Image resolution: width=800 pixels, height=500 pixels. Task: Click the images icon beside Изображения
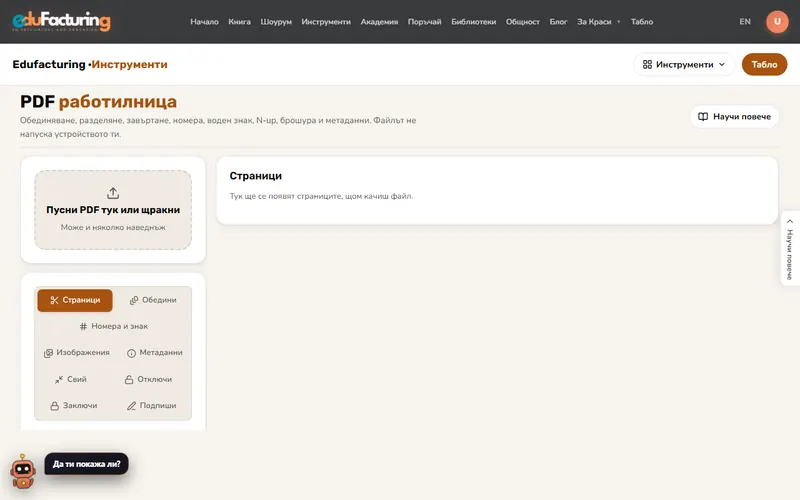pyautogui.click(x=48, y=353)
